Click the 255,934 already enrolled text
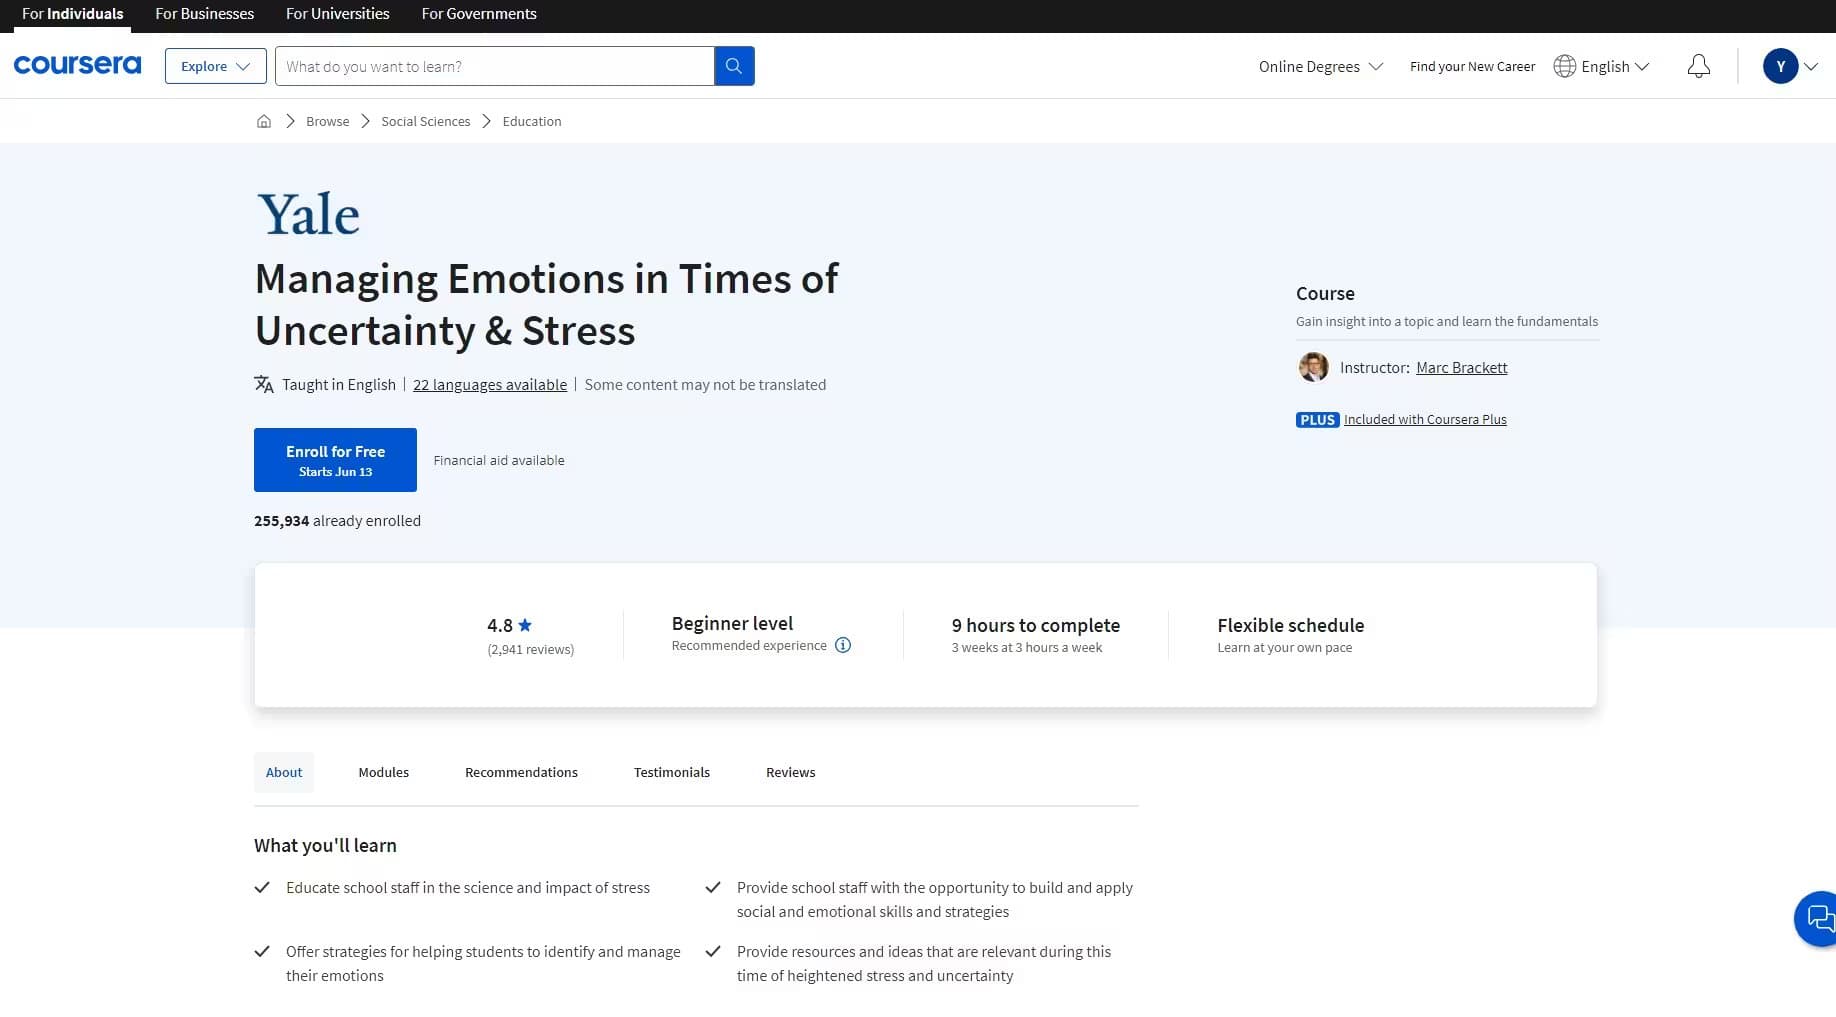Image resolution: width=1836 pixels, height=1017 pixels. click(x=337, y=521)
